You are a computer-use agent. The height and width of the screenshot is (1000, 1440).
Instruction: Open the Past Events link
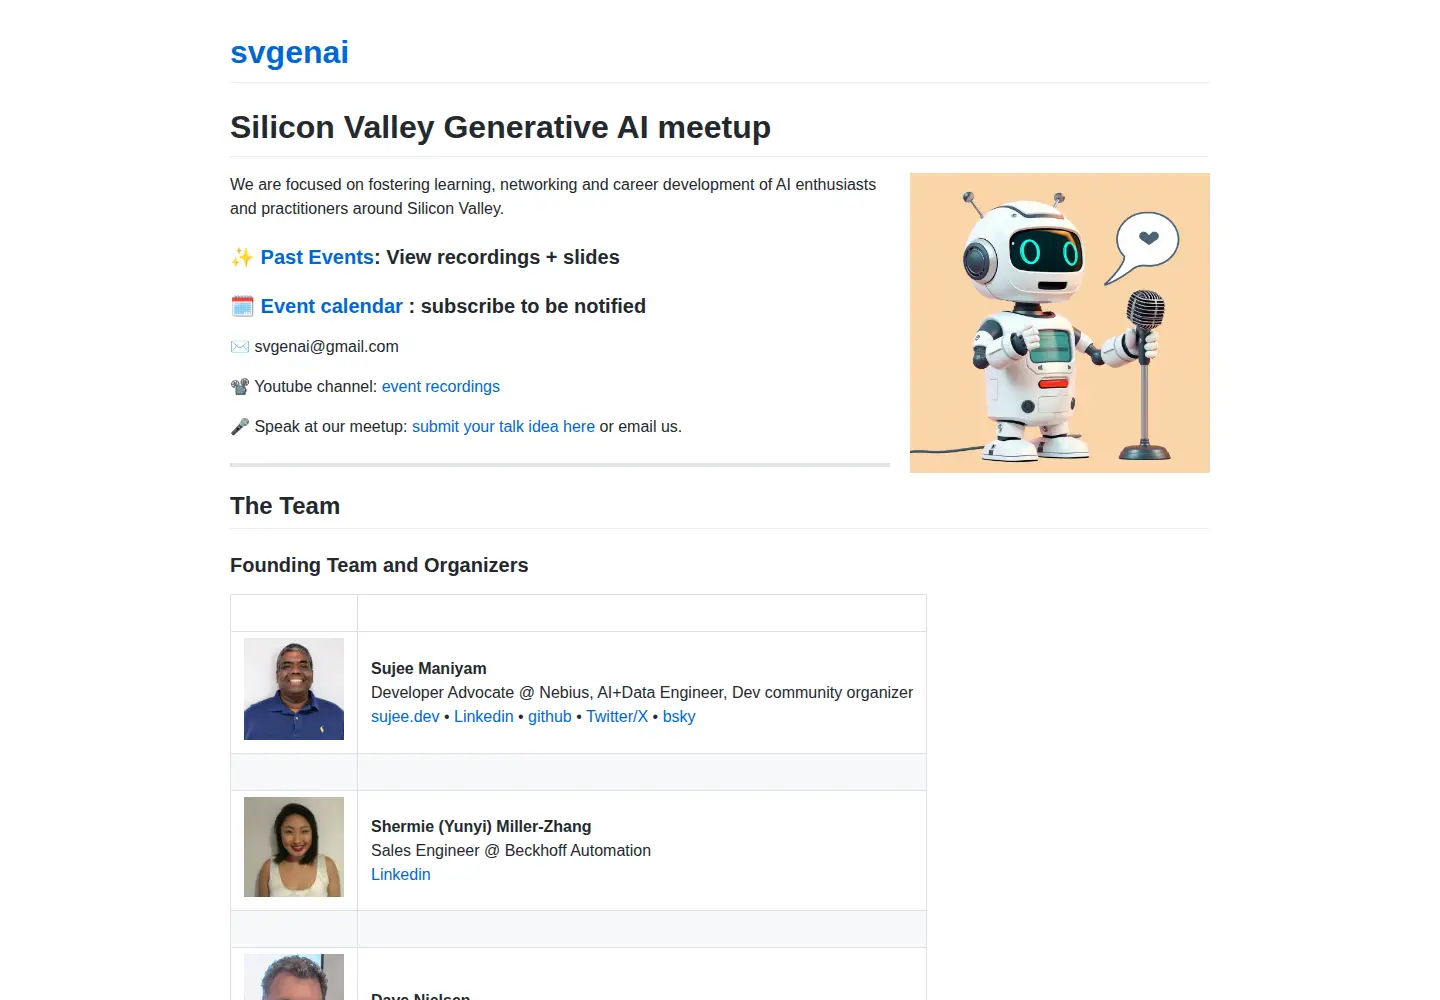coord(317,257)
